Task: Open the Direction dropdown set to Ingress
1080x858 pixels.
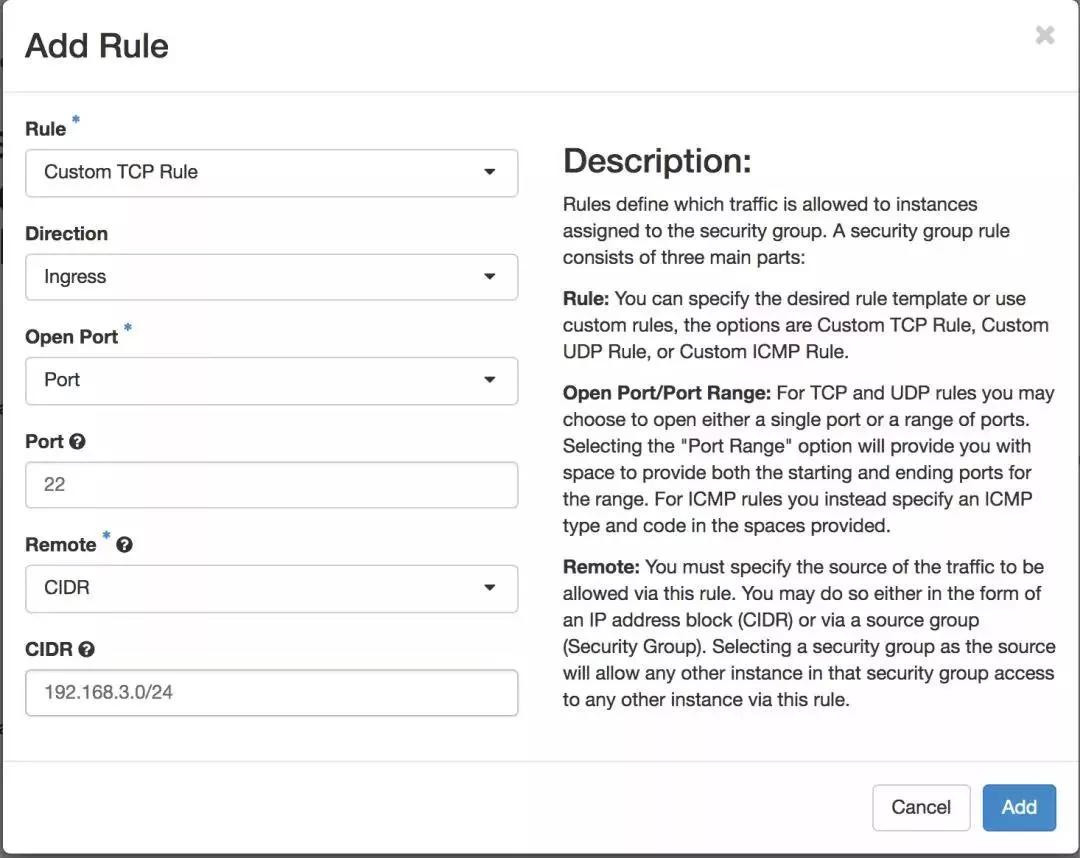Action: pos(271,277)
